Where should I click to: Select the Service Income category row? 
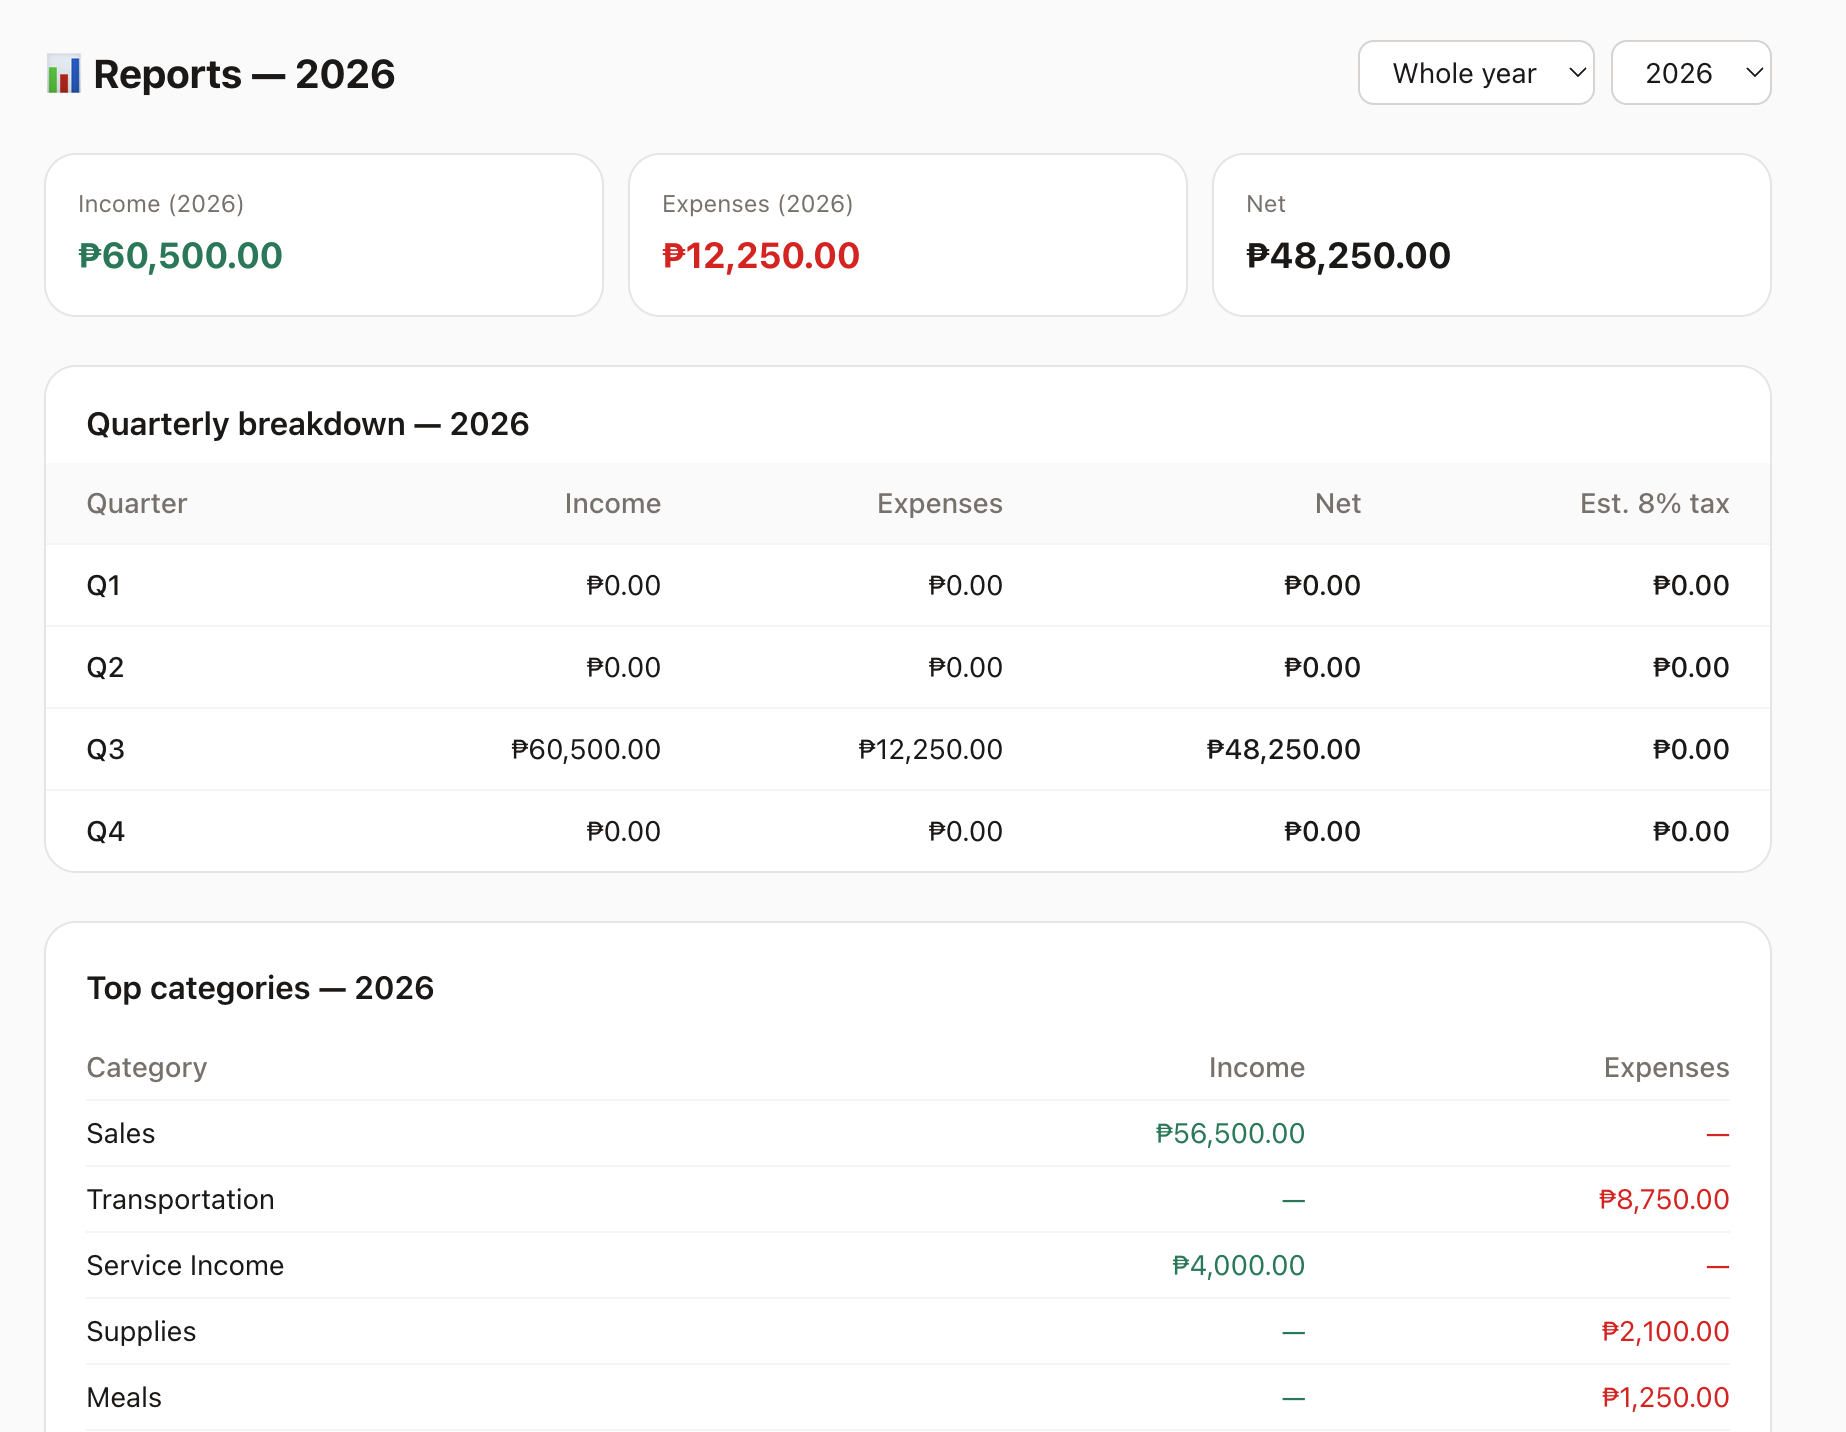pos(908,1265)
